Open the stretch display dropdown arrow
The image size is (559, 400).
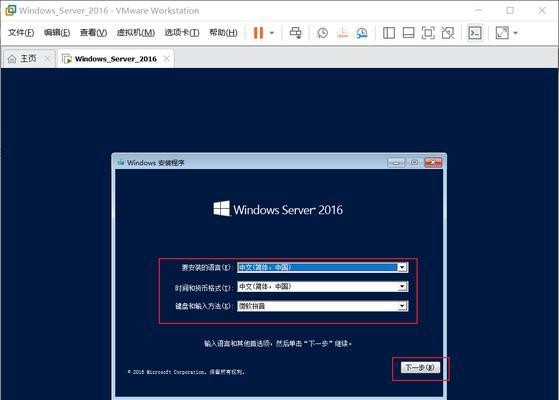click(x=516, y=33)
